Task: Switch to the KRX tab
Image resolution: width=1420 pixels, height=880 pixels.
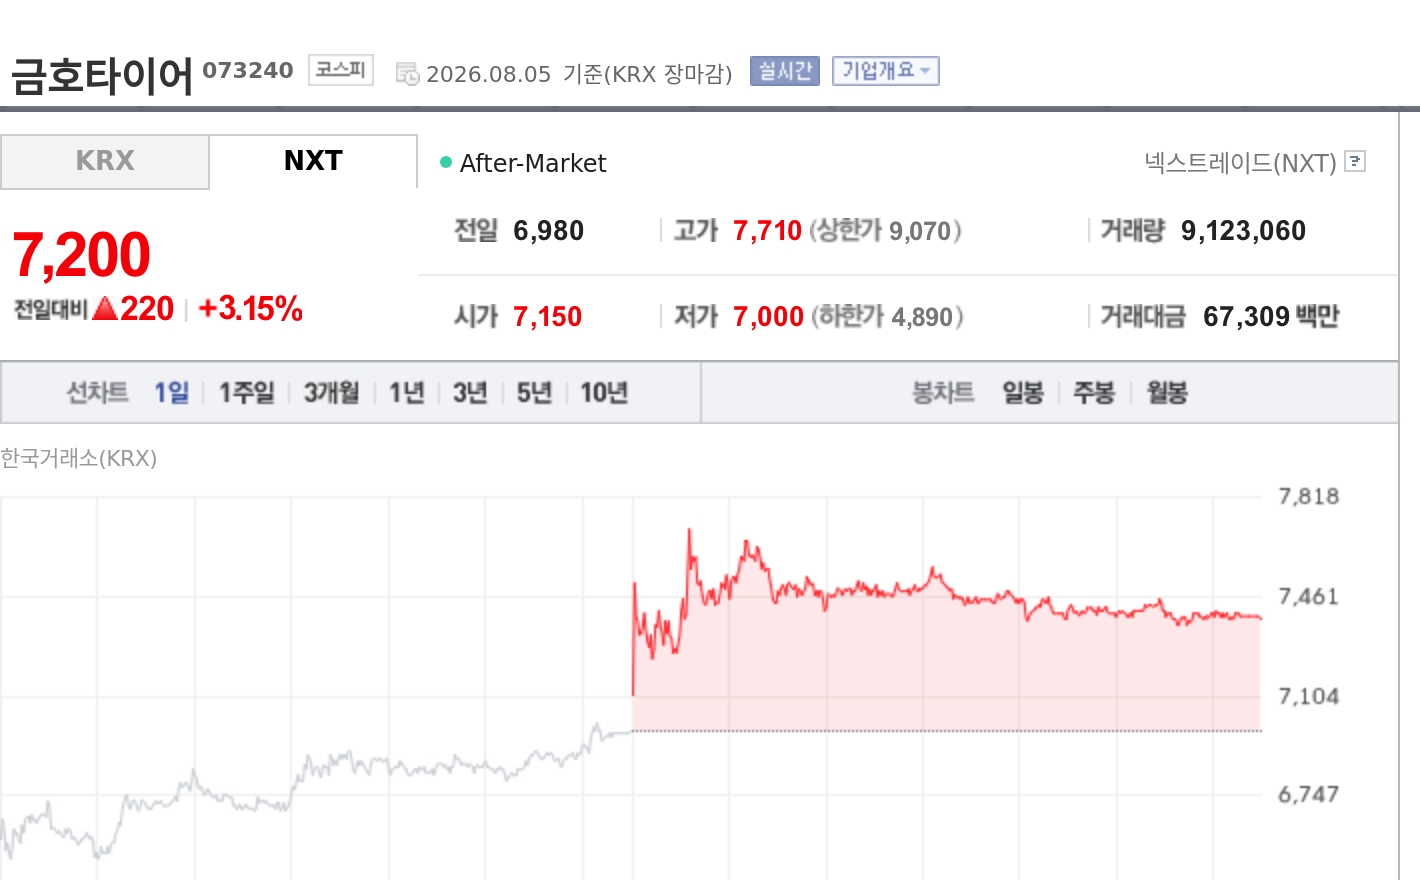Action: pyautogui.click(x=105, y=162)
